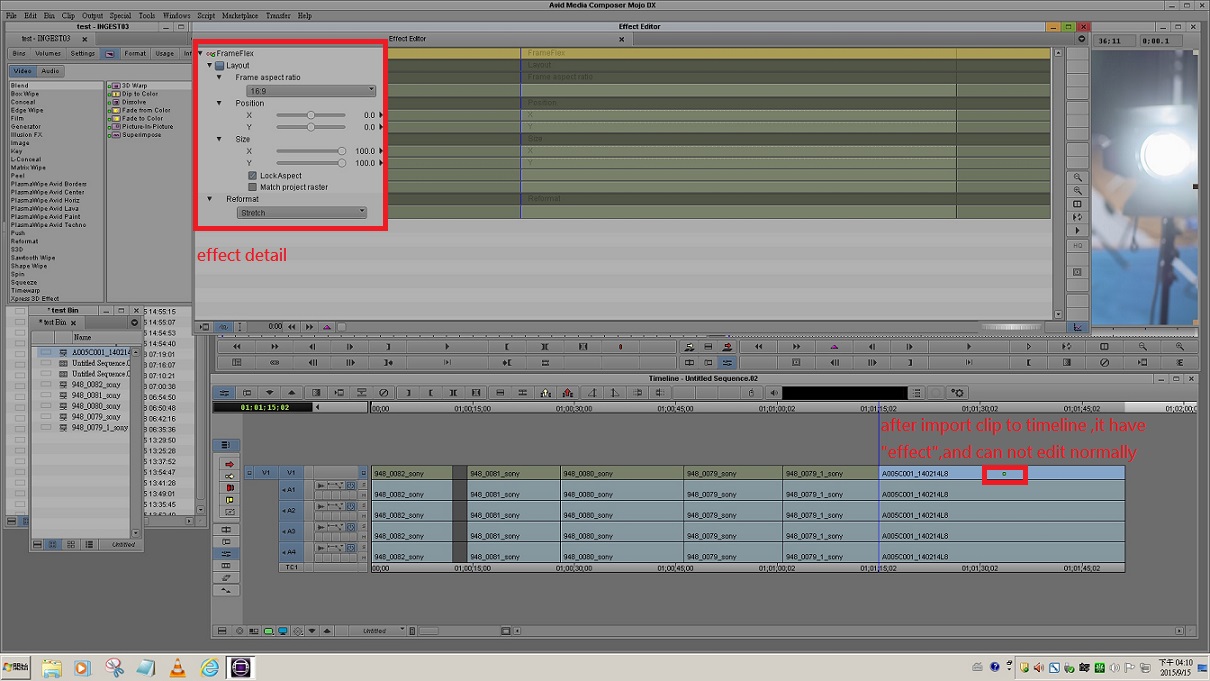Click the fast forward button in Effect Editor

pyautogui.click(x=309, y=327)
